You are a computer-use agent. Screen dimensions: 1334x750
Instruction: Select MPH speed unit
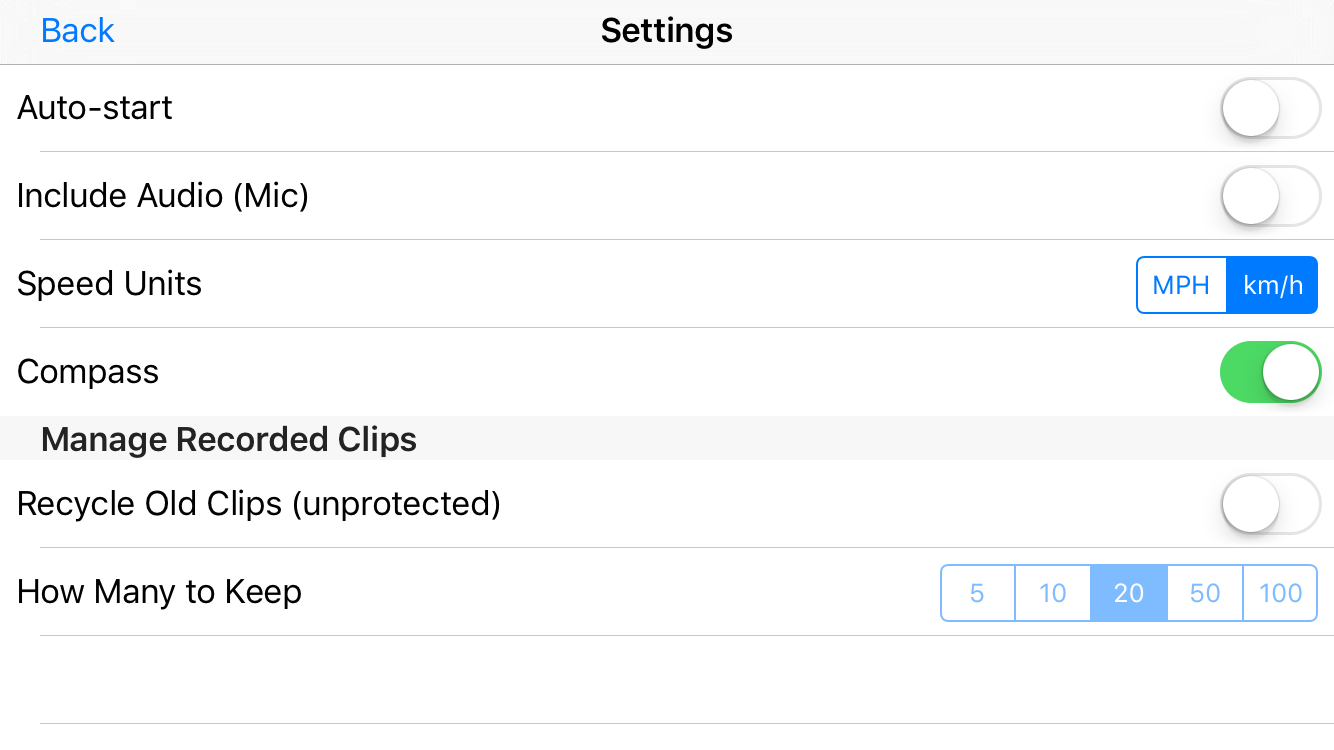pyautogui.click(x=1181, y=285)
